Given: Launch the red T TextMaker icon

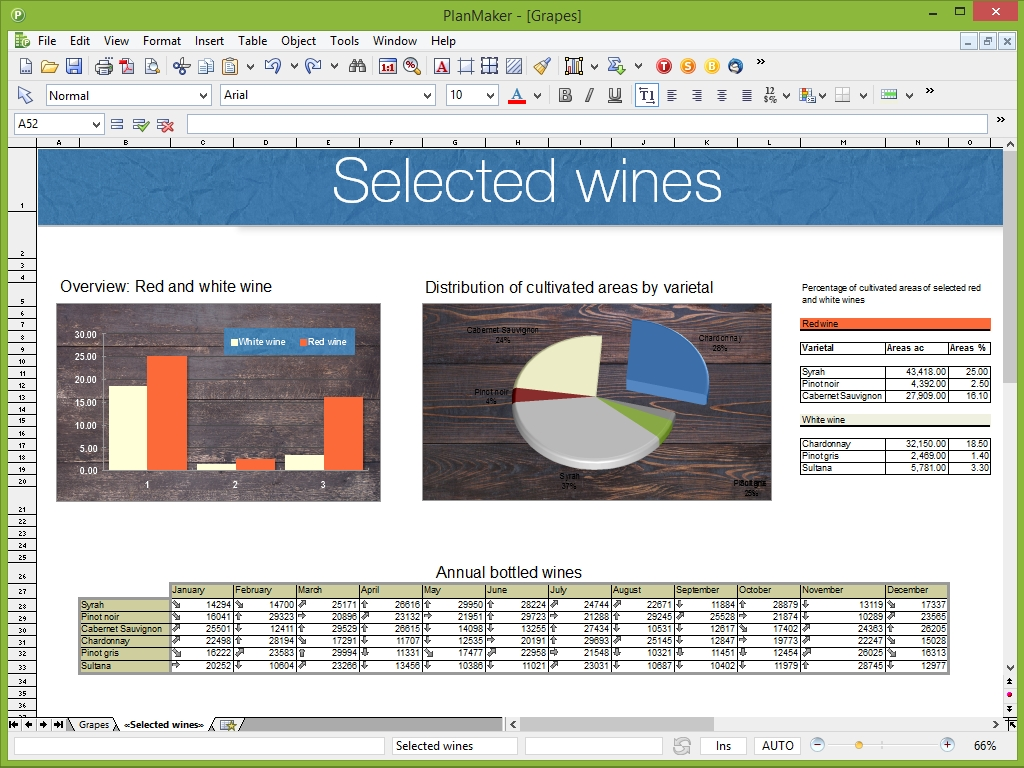Looking at the screenshot, I should [x=664, y=66].
